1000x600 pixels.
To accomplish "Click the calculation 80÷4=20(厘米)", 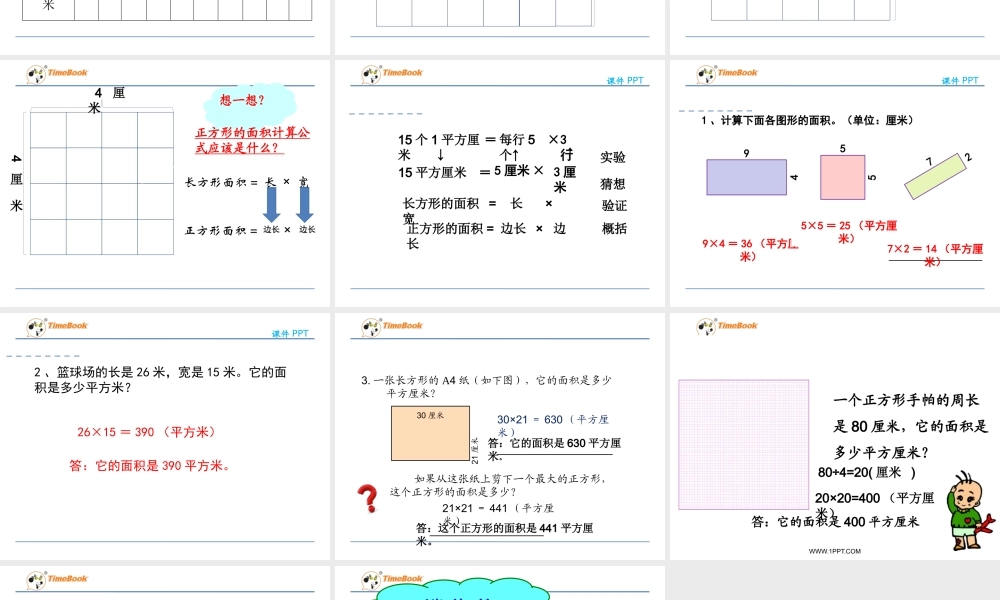I will 867,472.
